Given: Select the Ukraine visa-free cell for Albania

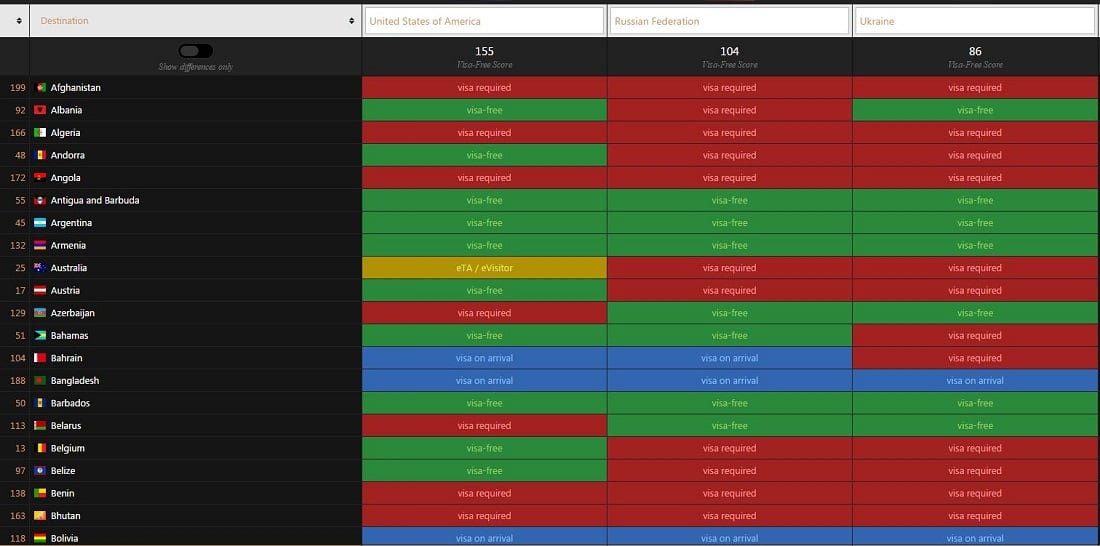Looking at the screenshot, I should tap(975, 110).
